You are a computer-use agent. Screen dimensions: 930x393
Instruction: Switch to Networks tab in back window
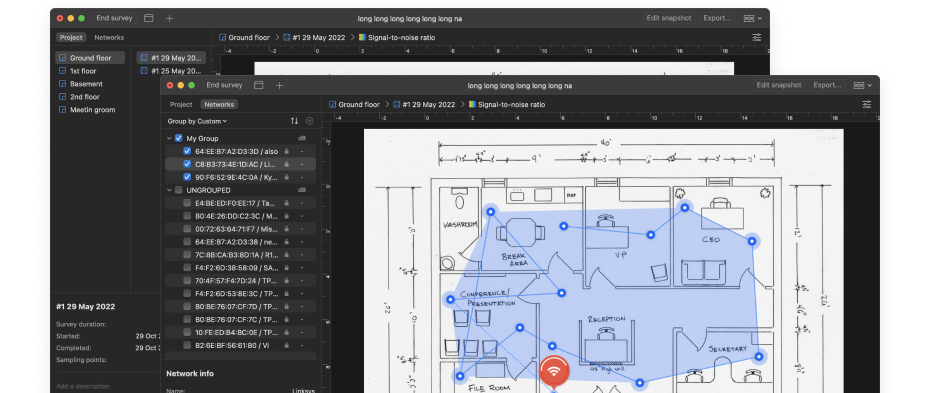[x=109, y=37]
